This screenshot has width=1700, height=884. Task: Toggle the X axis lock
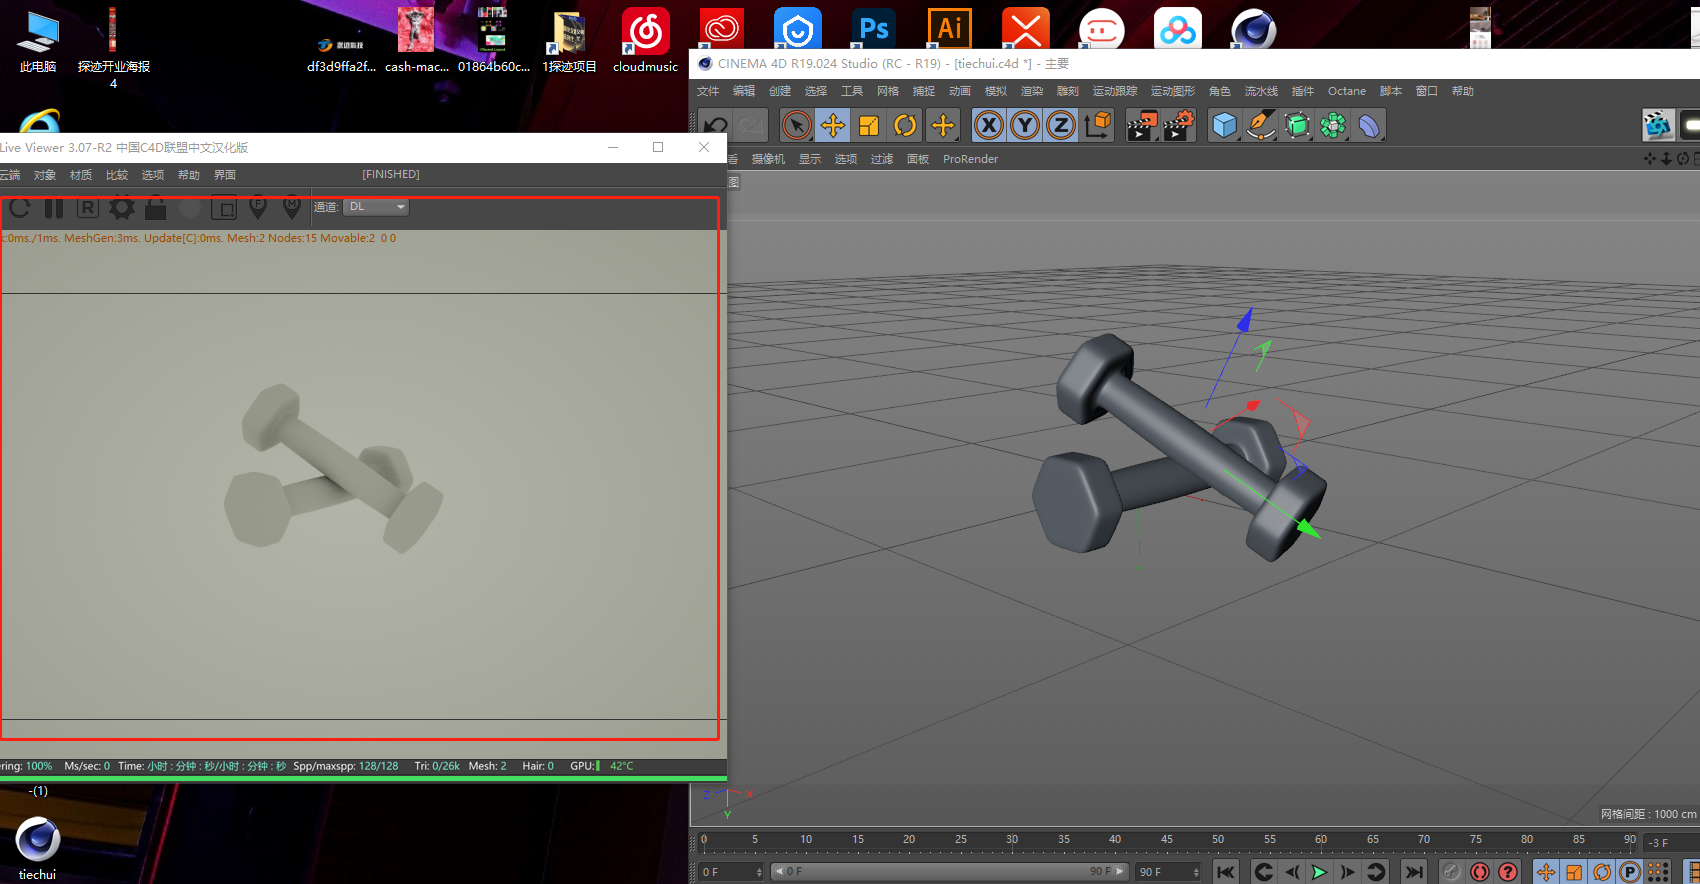pyautogui.click(x=988, y=126)
